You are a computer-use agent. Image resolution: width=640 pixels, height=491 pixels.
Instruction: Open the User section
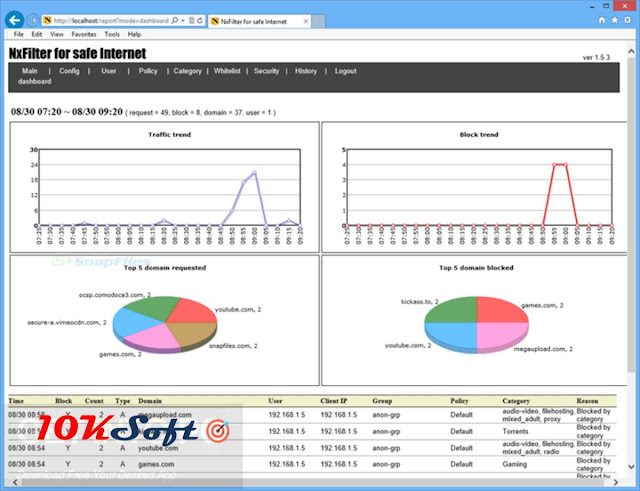pos(109,71)
